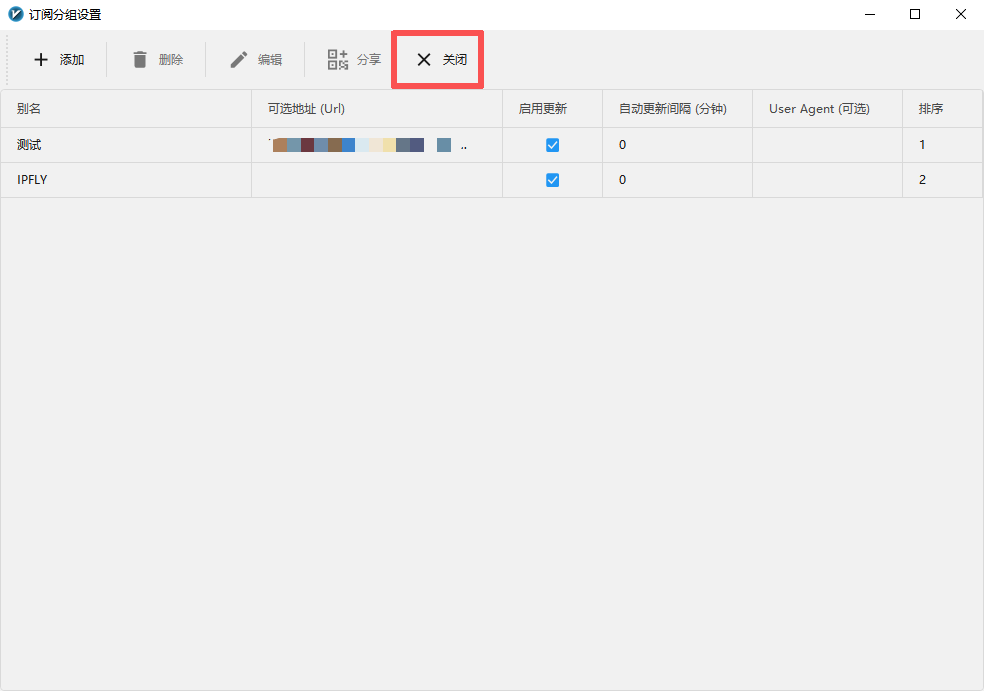Screen dimensions: 984x691
Task: Click the 自动更新间隔 (分钟) column header
Action: [x=672, y=109]
